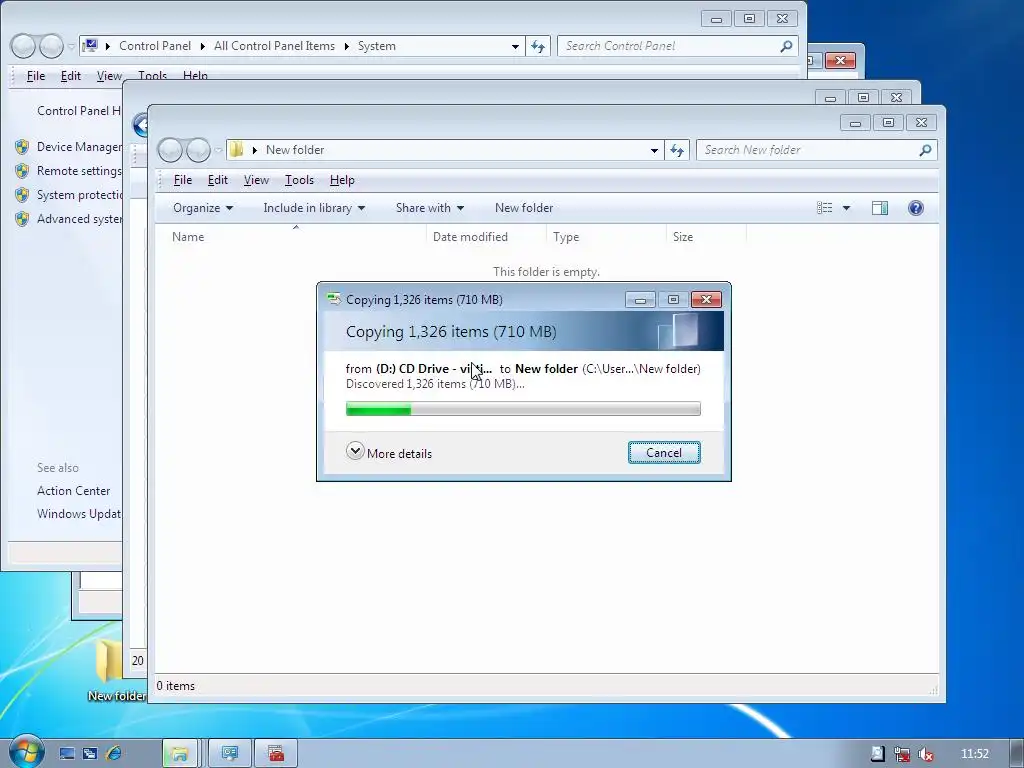Click copy dialog title bar icon
The image size is (1024, 768).
(x=334, y=299)
